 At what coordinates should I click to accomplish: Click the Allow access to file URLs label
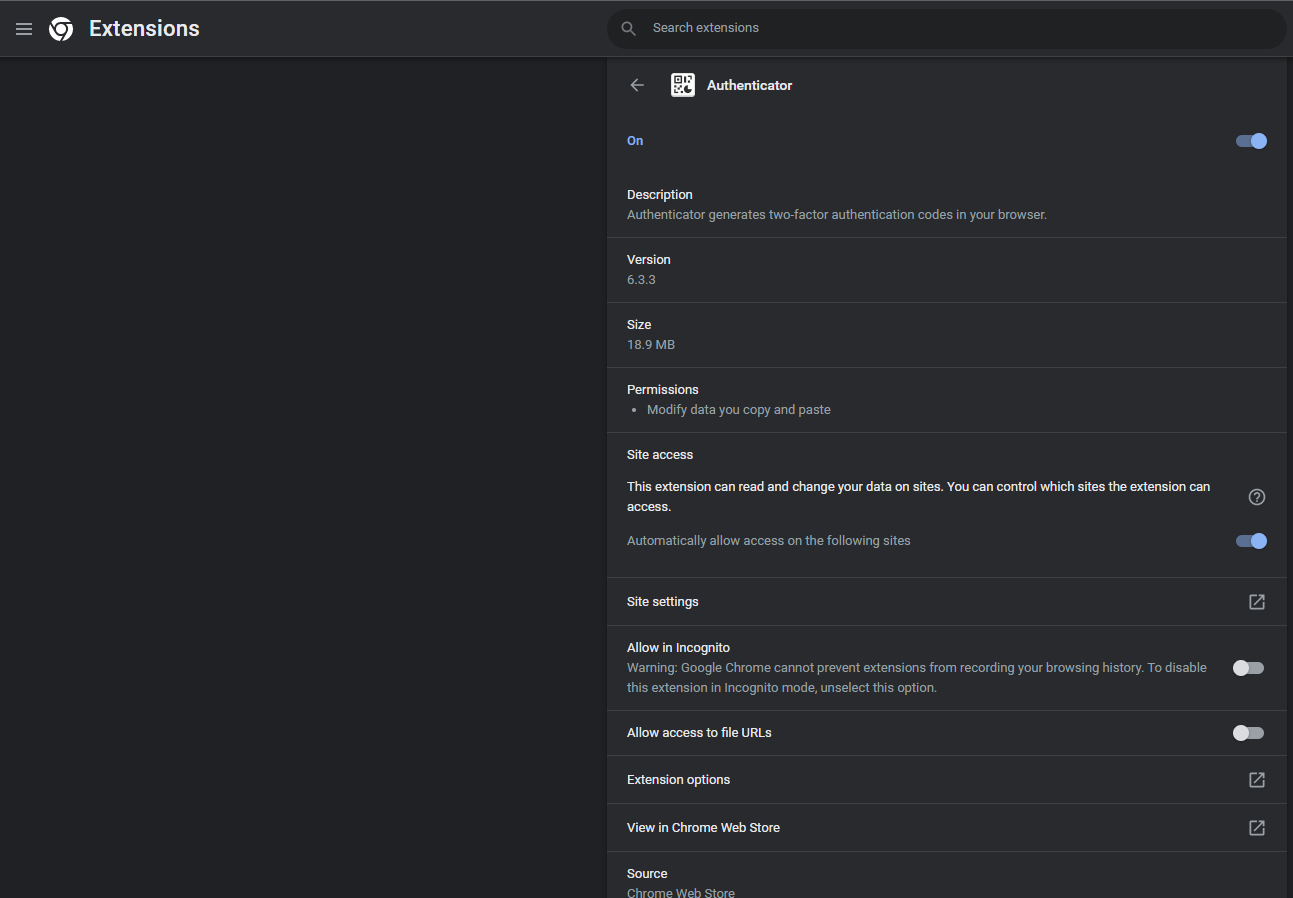pyautogui.click(x=699, y=733)
